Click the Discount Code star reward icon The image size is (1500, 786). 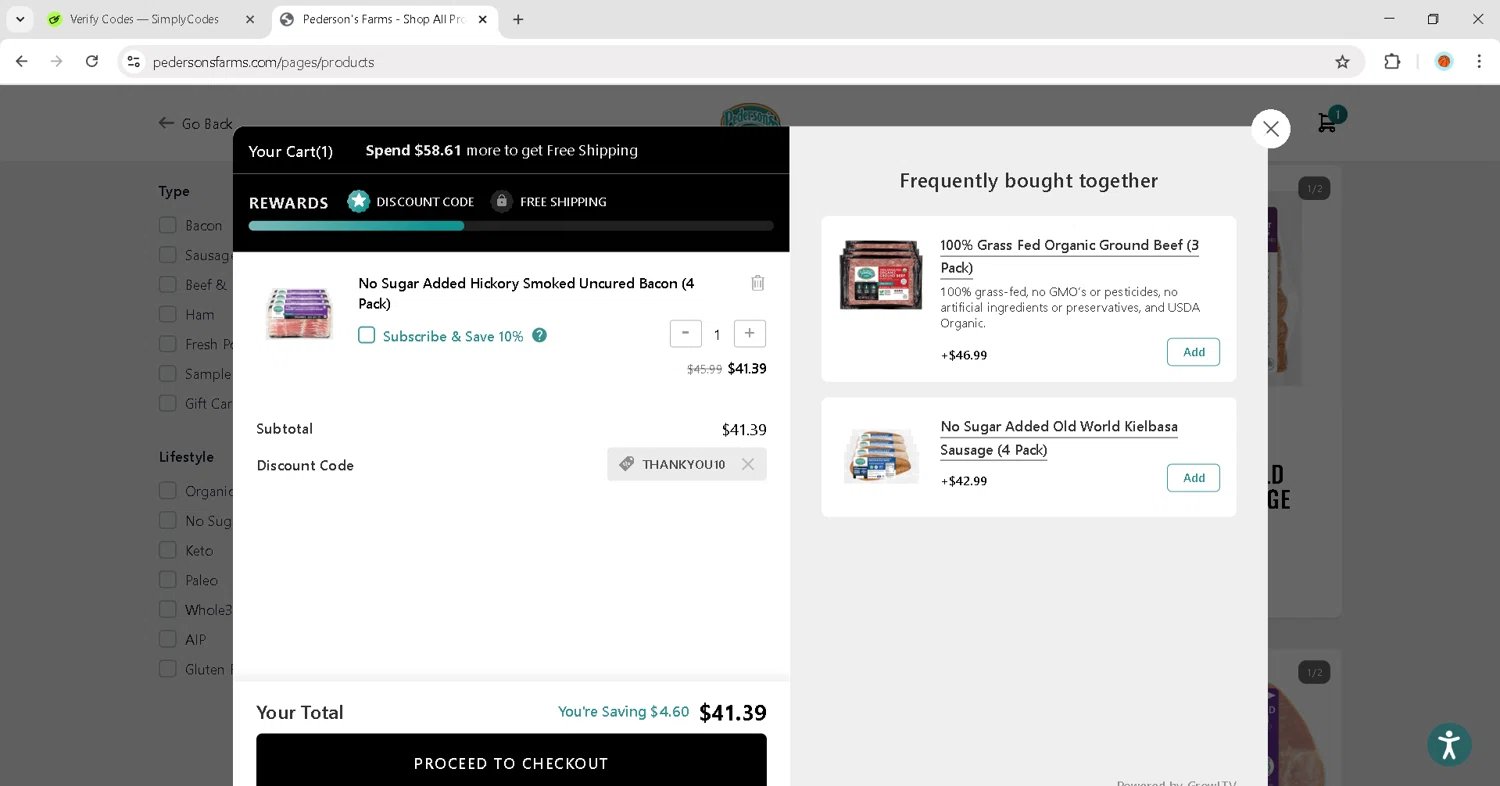358,201
